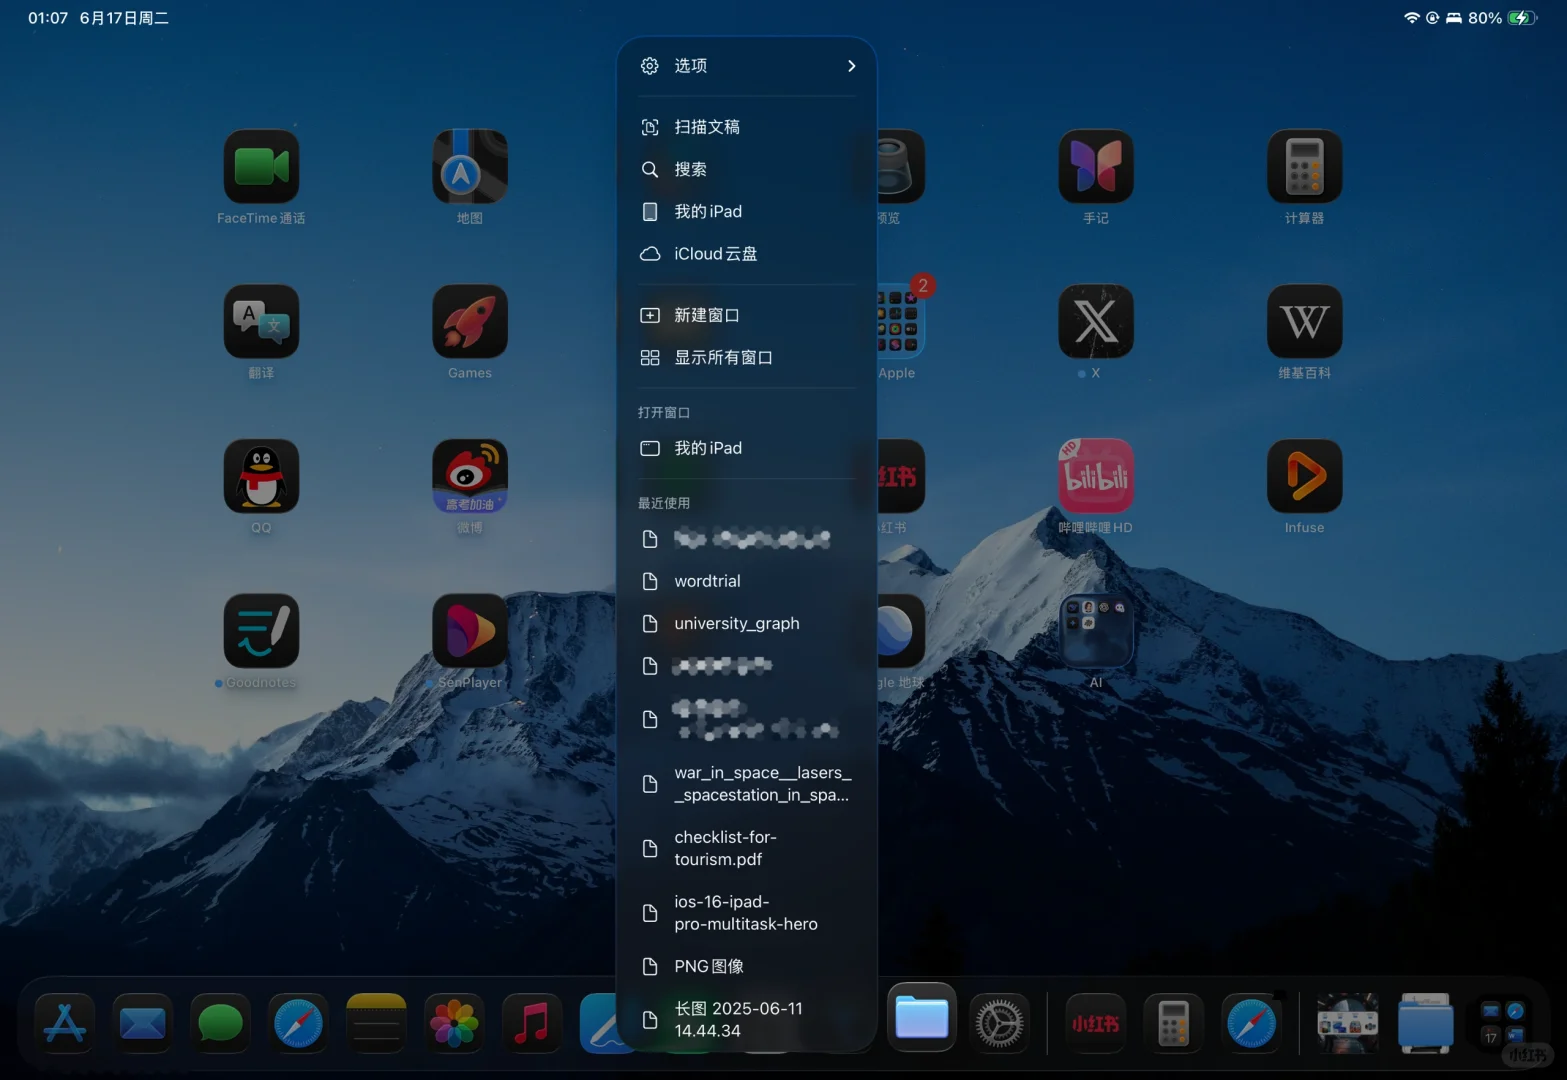The image size is (1567, 1080).
Task: Open Photos in the dock
Action: [x=453, y=1023]
